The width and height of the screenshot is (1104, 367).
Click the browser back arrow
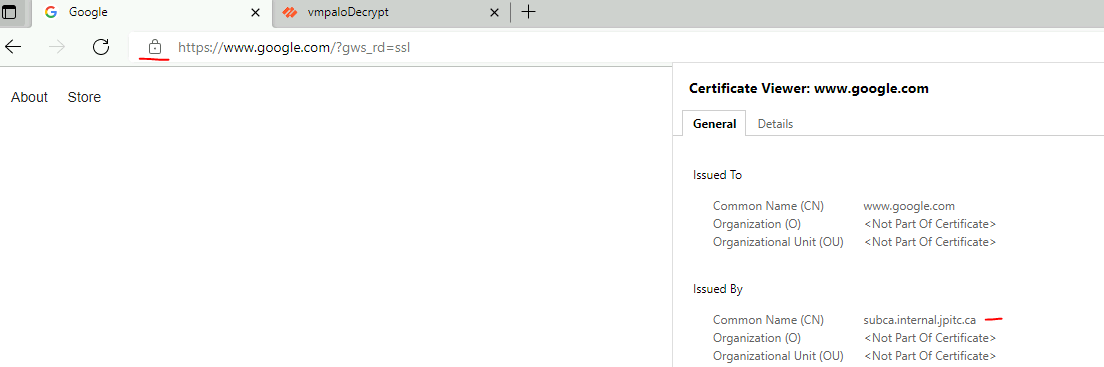click(13, 47)
